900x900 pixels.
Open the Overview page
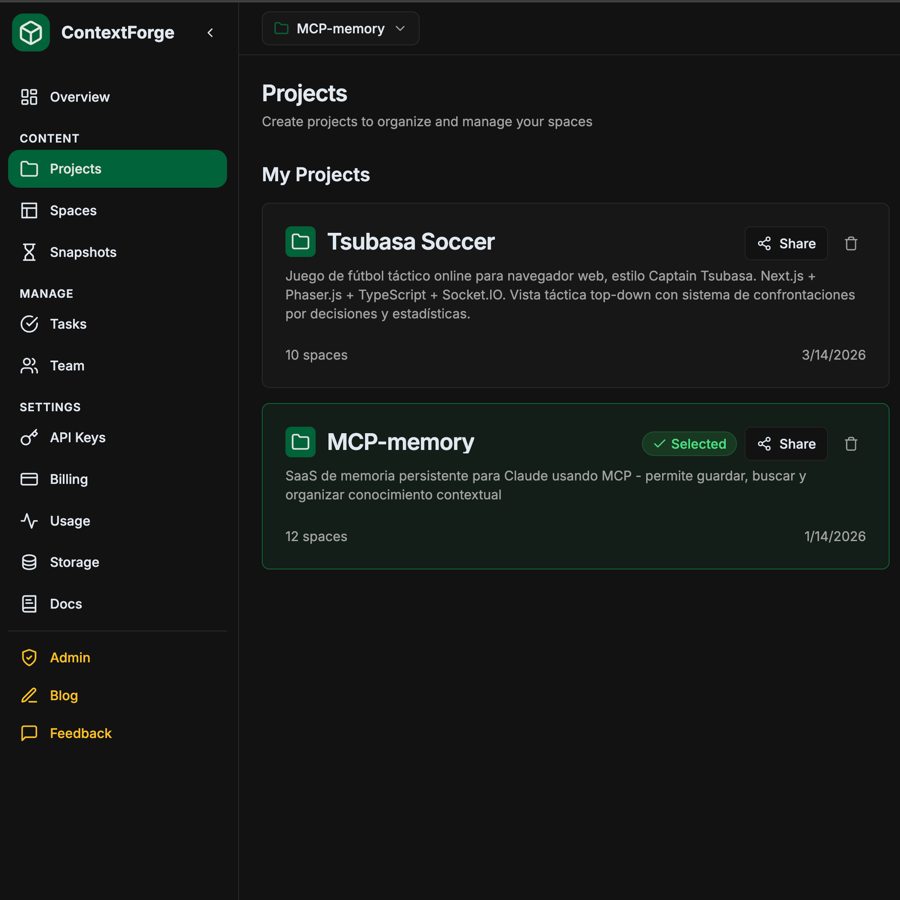(79, 96)
